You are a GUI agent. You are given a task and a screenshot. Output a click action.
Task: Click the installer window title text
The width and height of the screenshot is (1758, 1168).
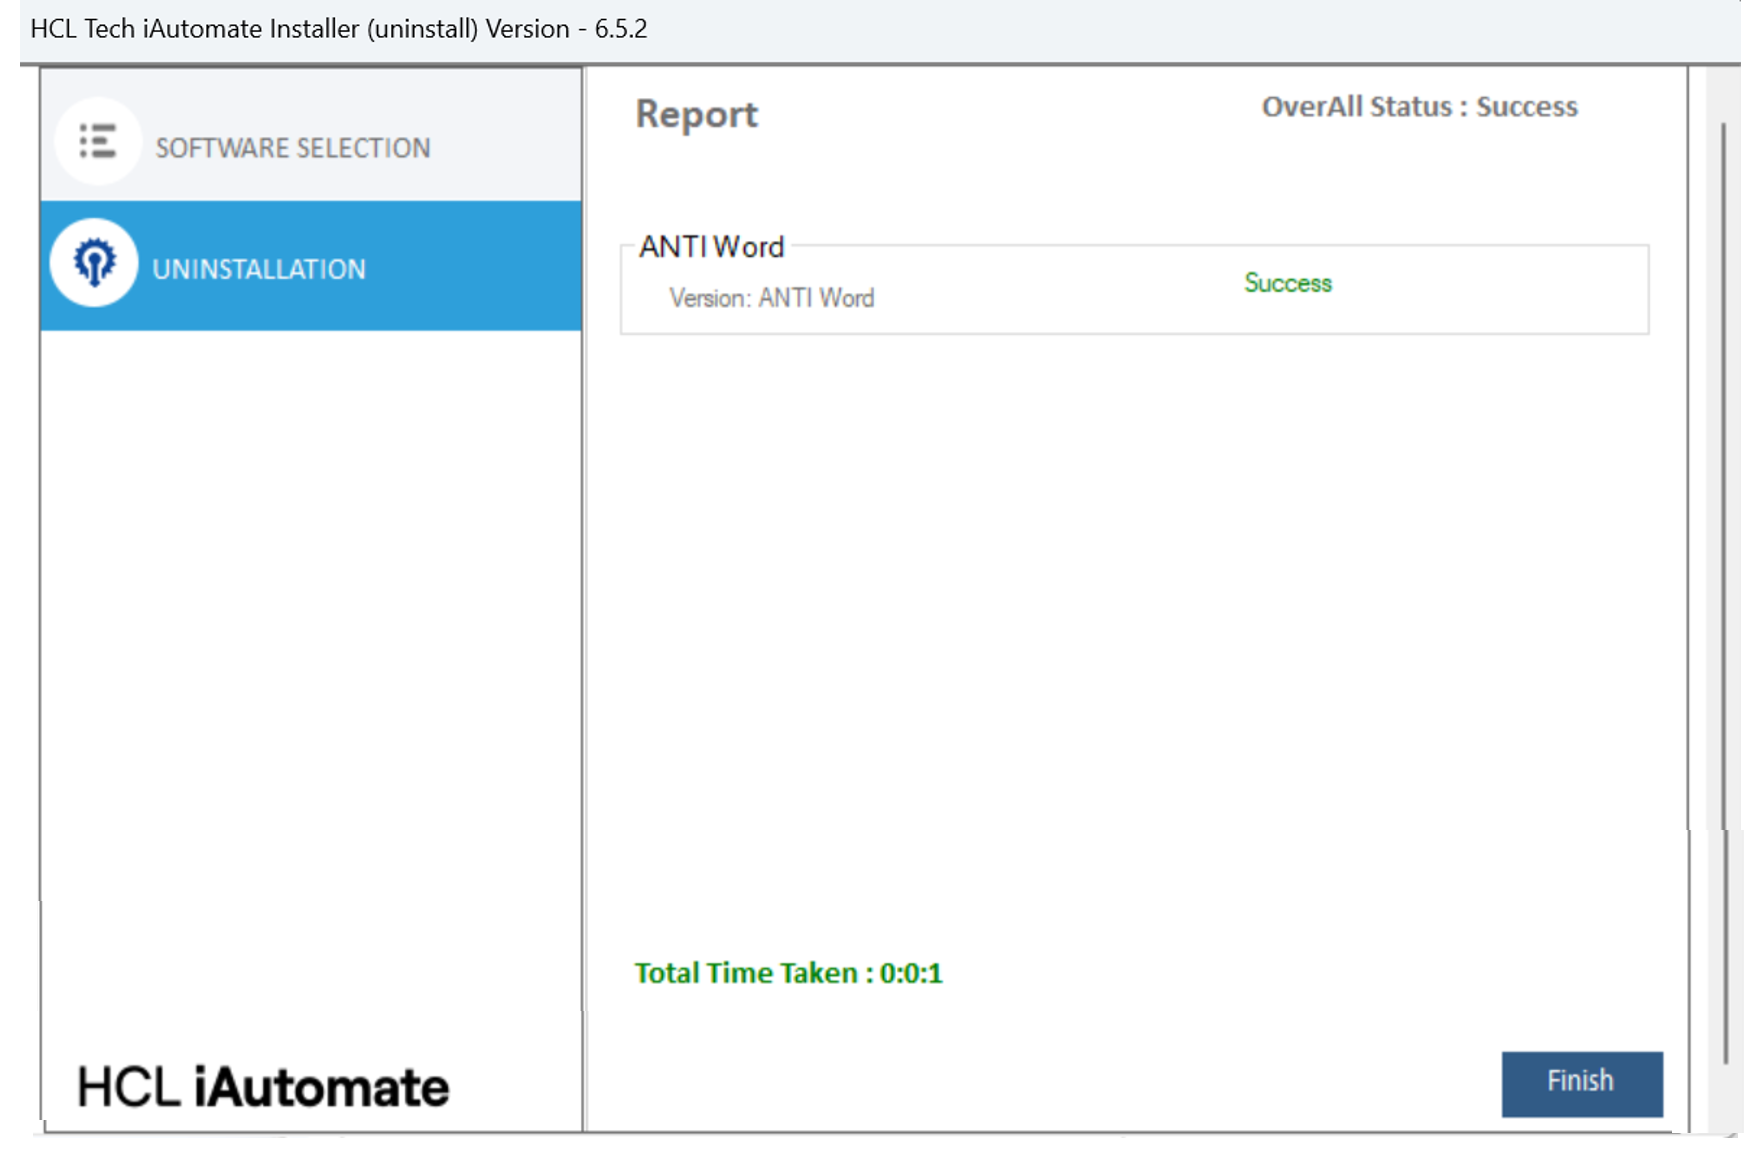[x=339, y=28]
